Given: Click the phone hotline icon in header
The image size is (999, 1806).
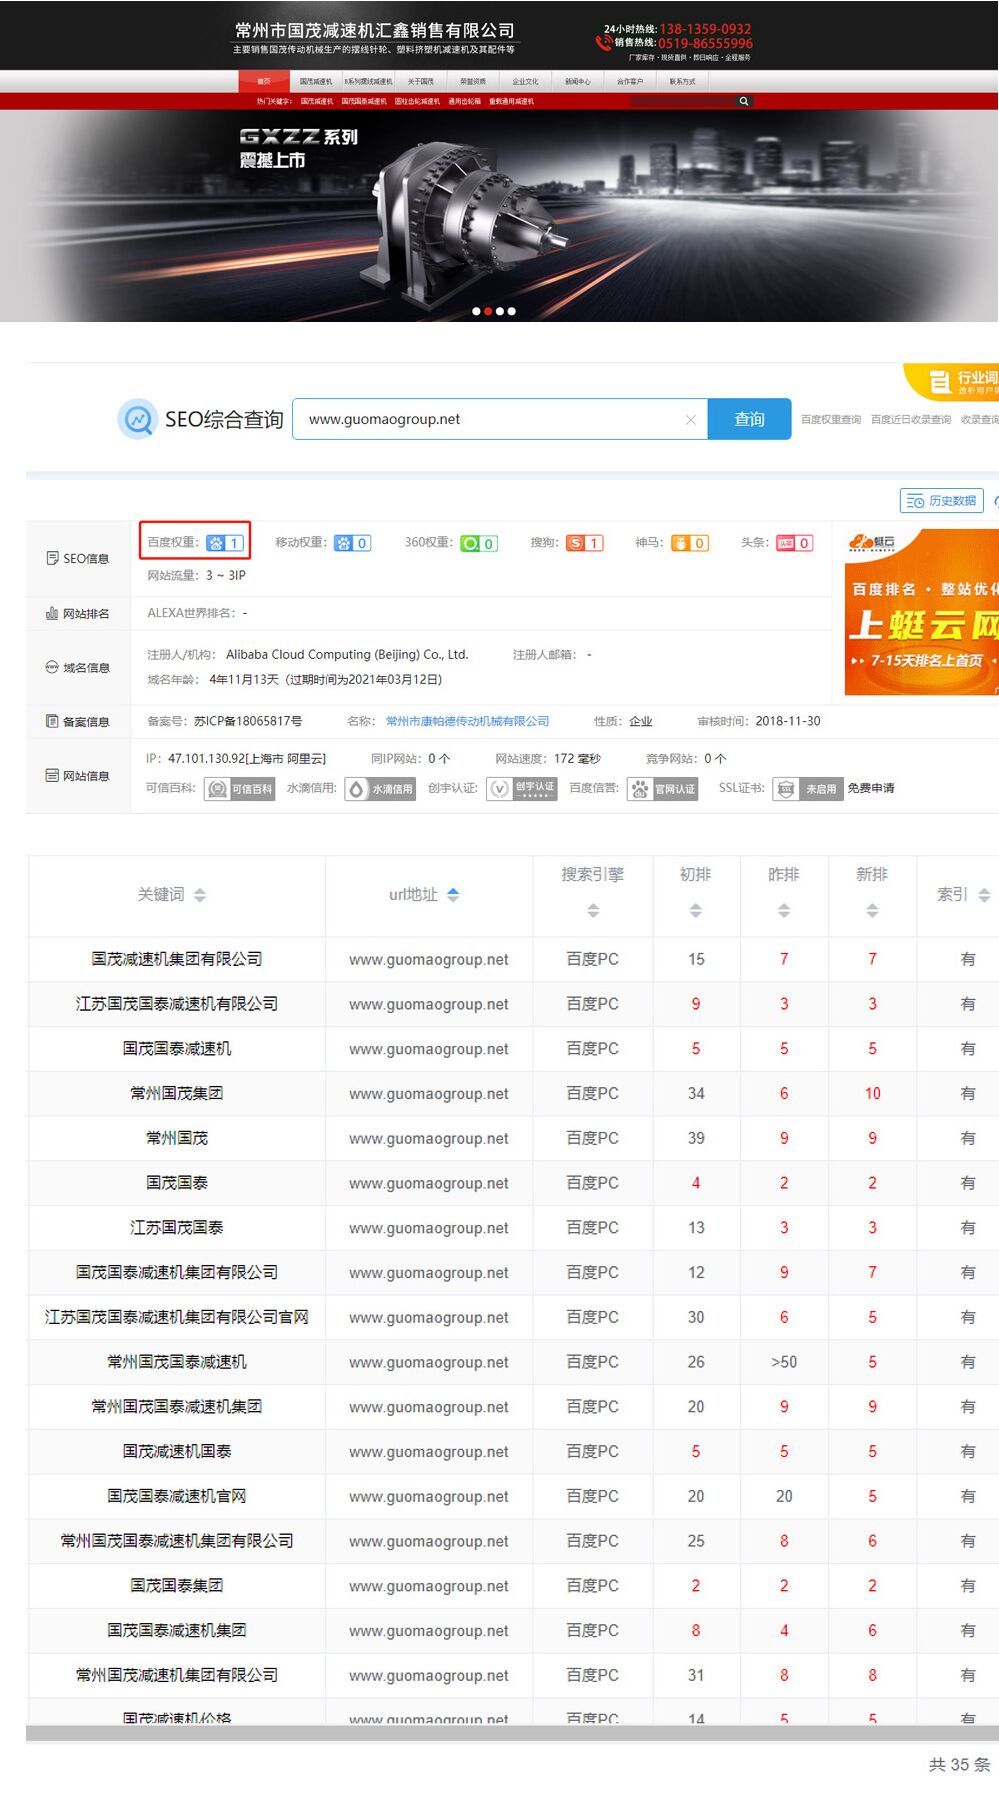Looking at the screenshot, I should pyautogui.click(x=603, y=42).
